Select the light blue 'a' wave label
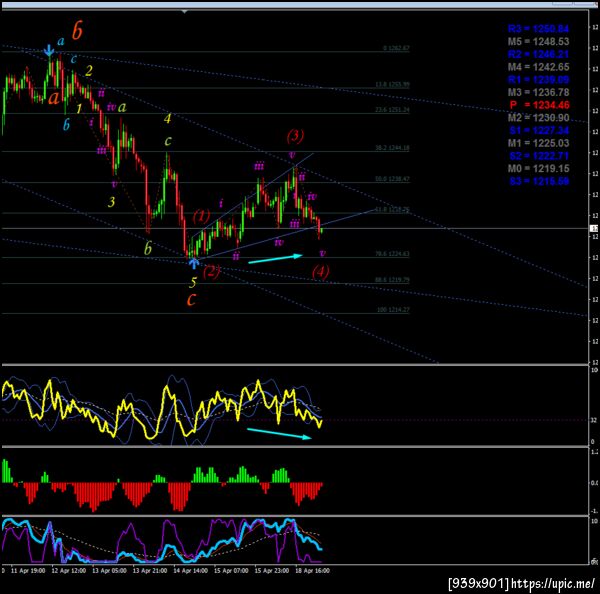 (61, 41)
